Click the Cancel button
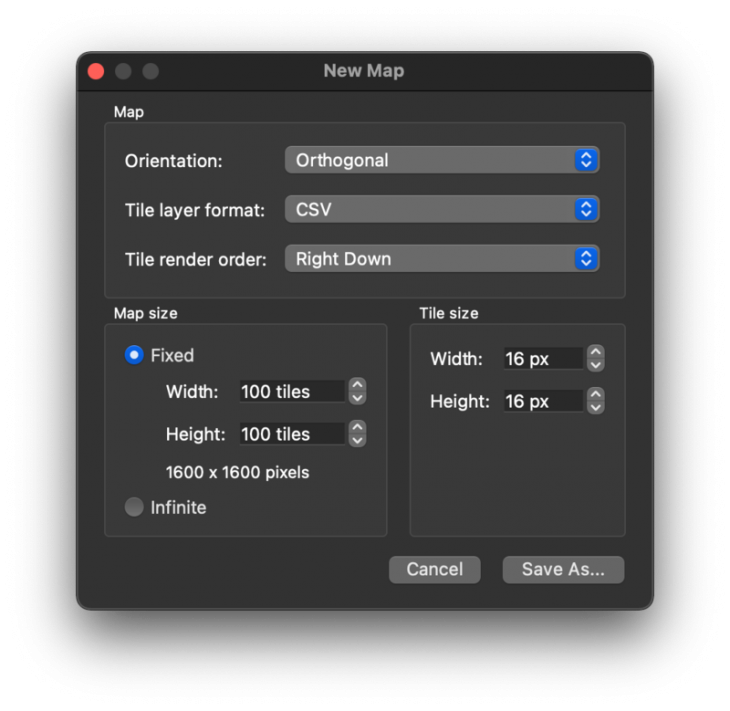This screenshot has height=711, width=730. 435,569
